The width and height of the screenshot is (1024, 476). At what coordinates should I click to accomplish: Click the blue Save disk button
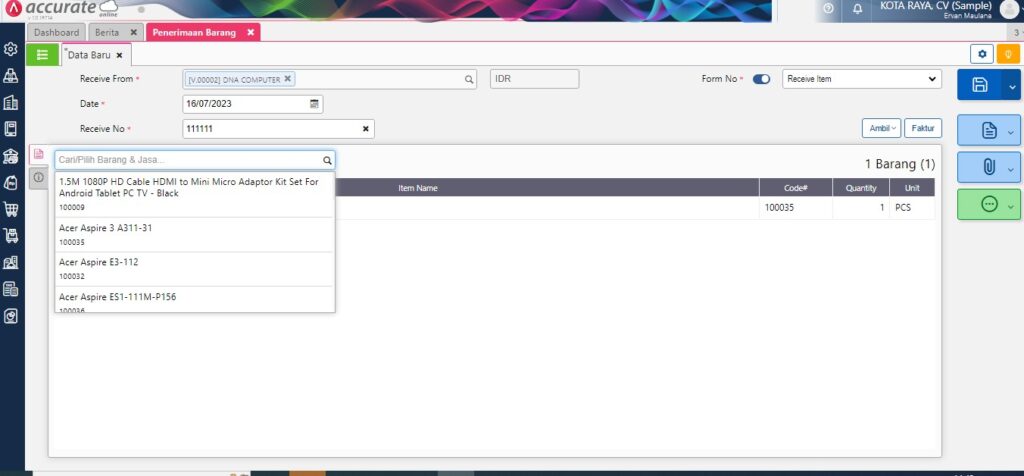[x=980, y=85]
